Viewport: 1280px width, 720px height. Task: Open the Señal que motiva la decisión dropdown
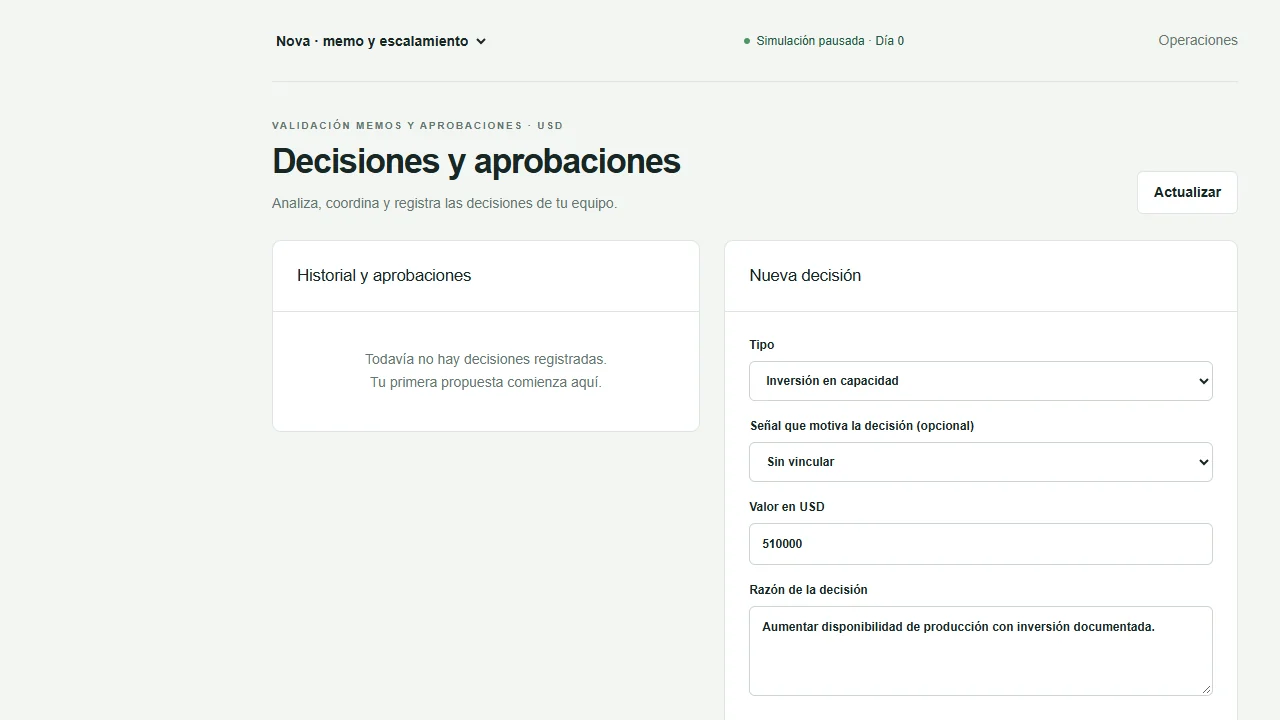pyautogui.click(x=981, y=462)
